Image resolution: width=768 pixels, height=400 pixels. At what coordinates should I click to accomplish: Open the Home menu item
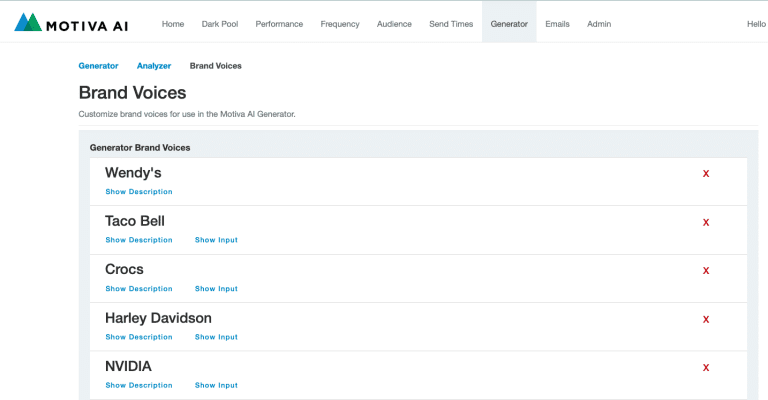click(173, 24)
